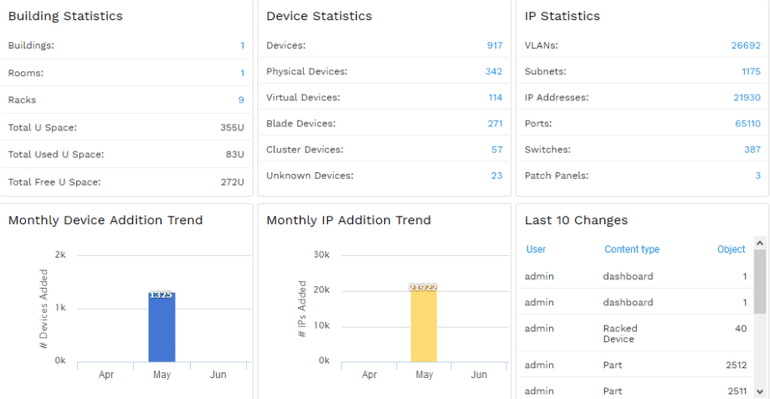Open the Buildings count link
The image size is (770, 399).
[x=242, y=46]
